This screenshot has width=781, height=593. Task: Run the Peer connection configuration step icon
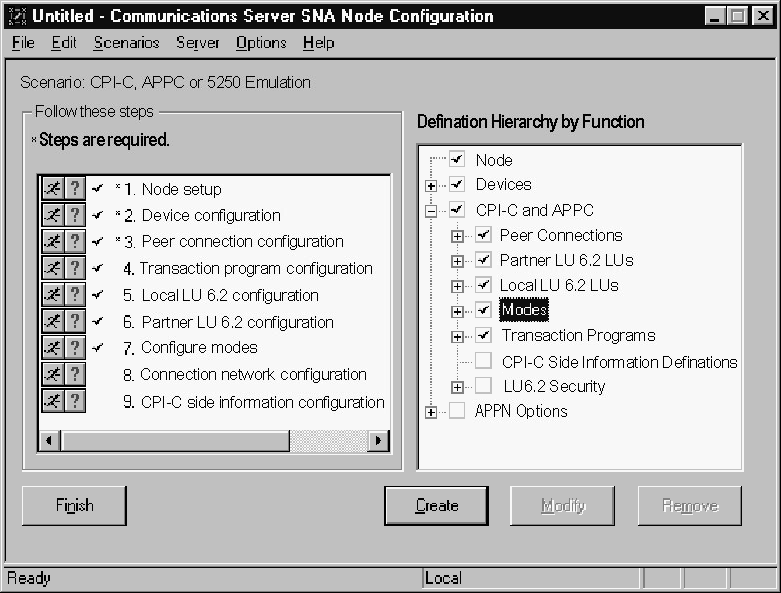tap(53, 242)
